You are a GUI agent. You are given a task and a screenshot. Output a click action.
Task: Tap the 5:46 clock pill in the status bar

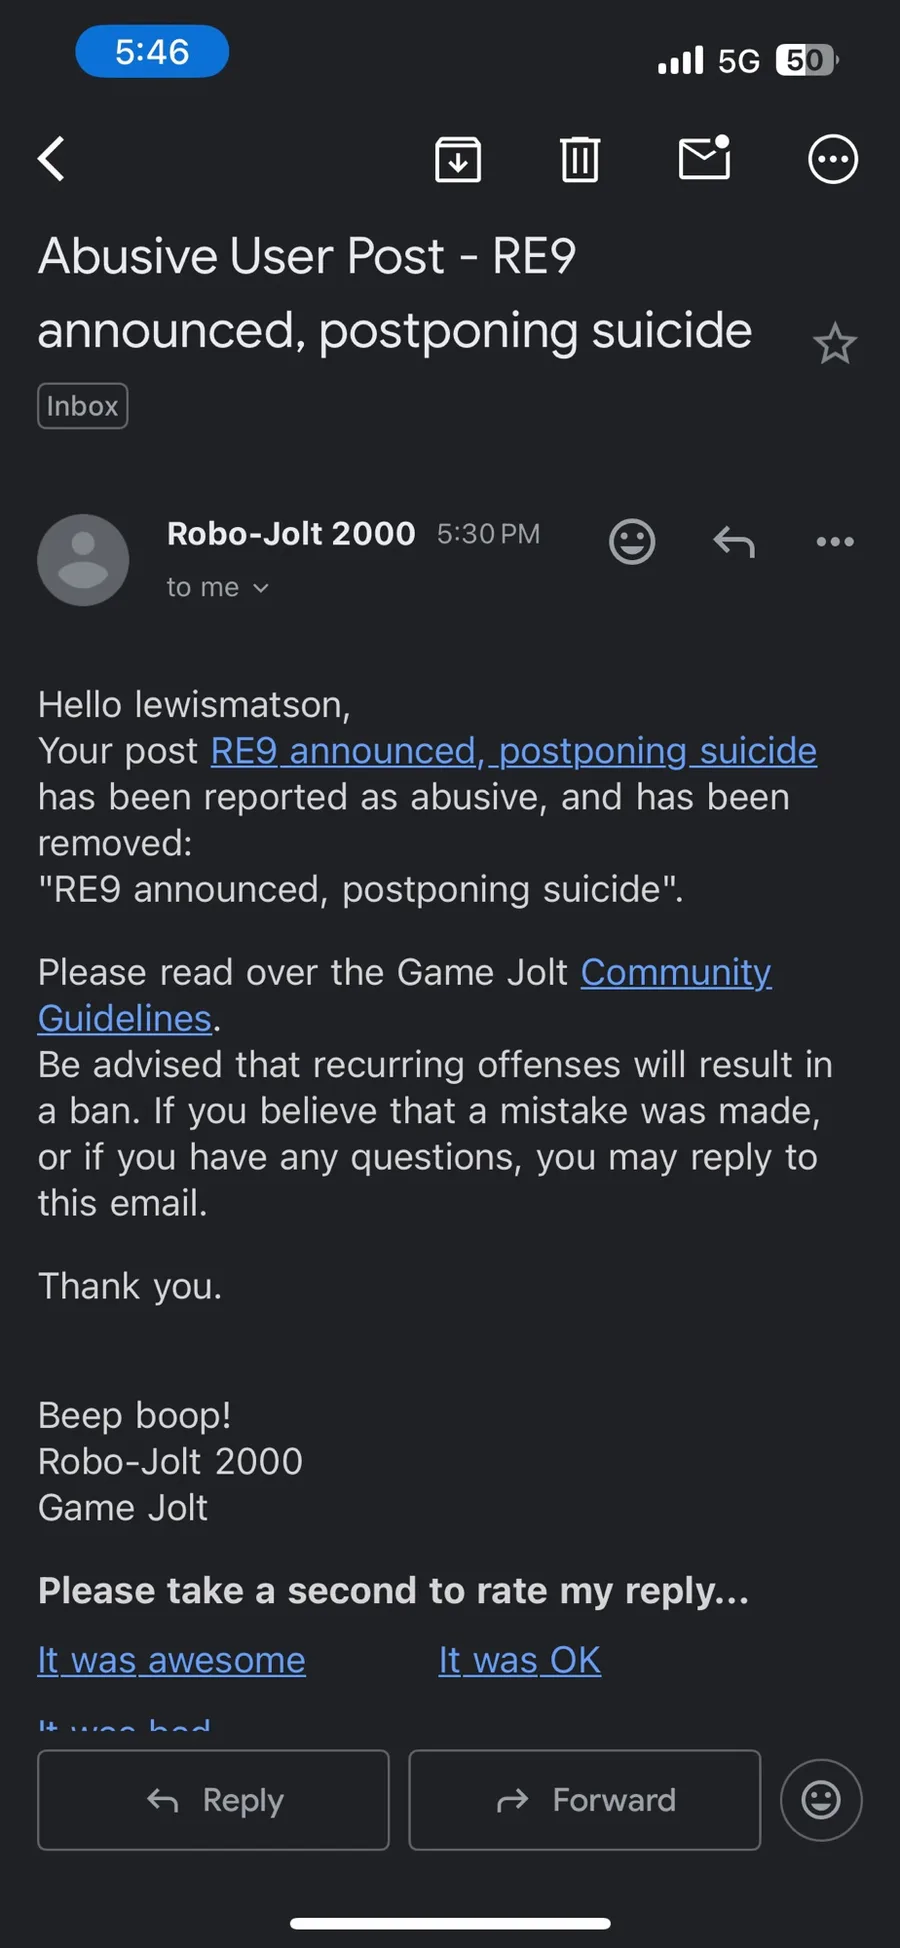pyautogui.click(x=152, y=52)
